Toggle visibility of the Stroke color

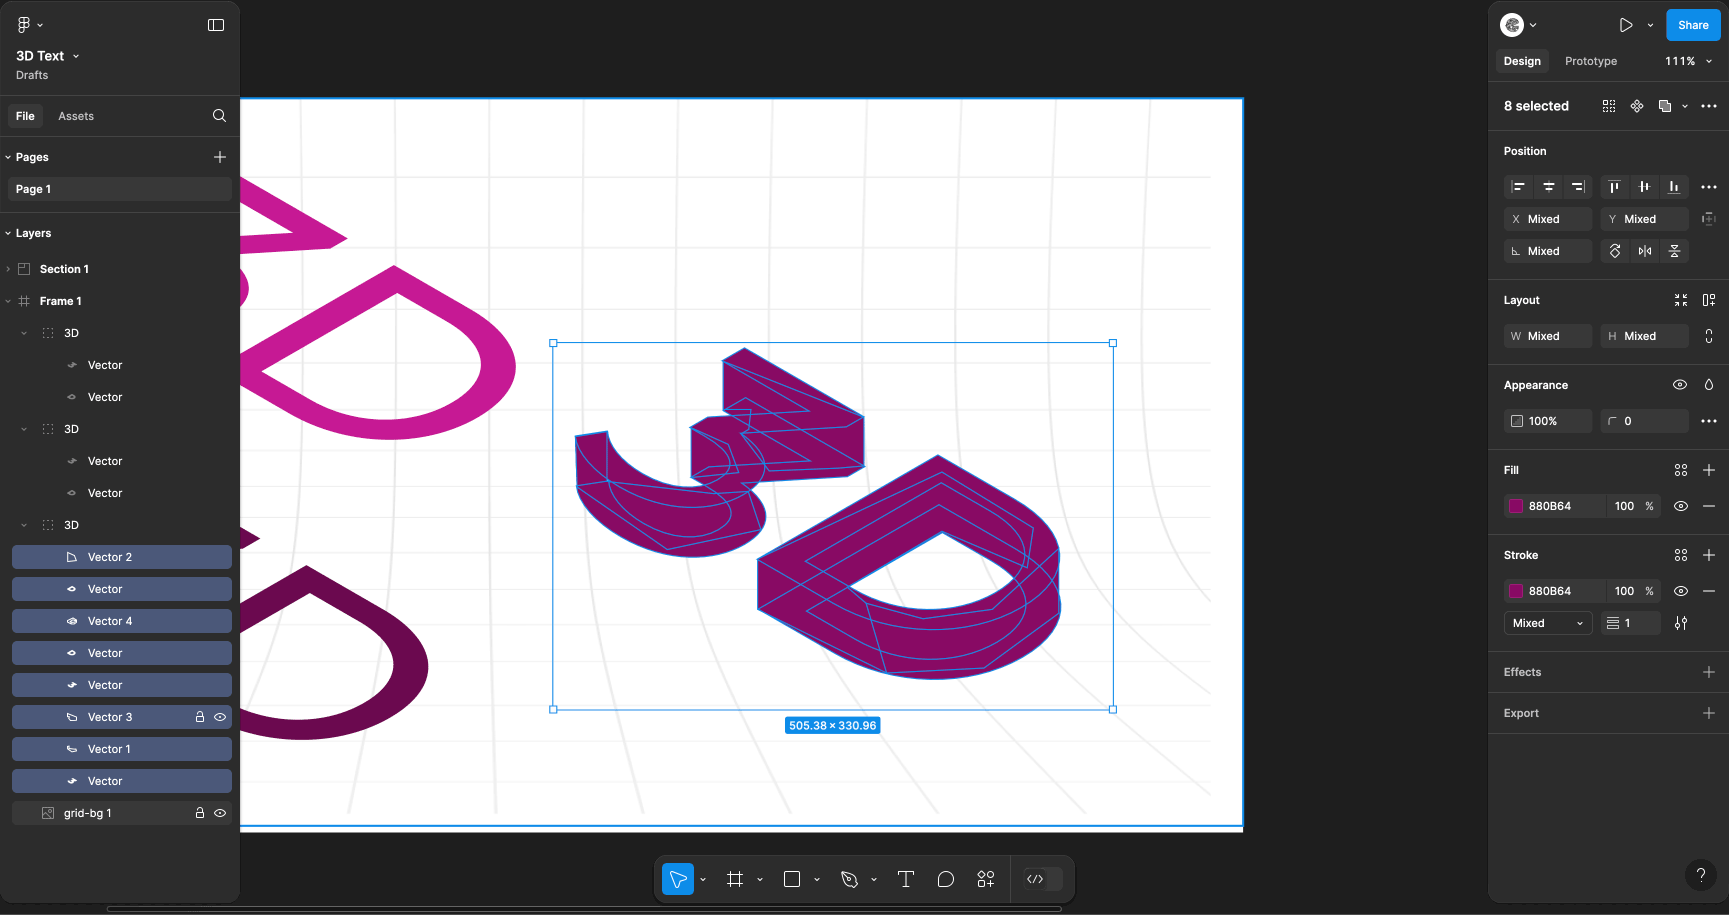coord(1681,591)
